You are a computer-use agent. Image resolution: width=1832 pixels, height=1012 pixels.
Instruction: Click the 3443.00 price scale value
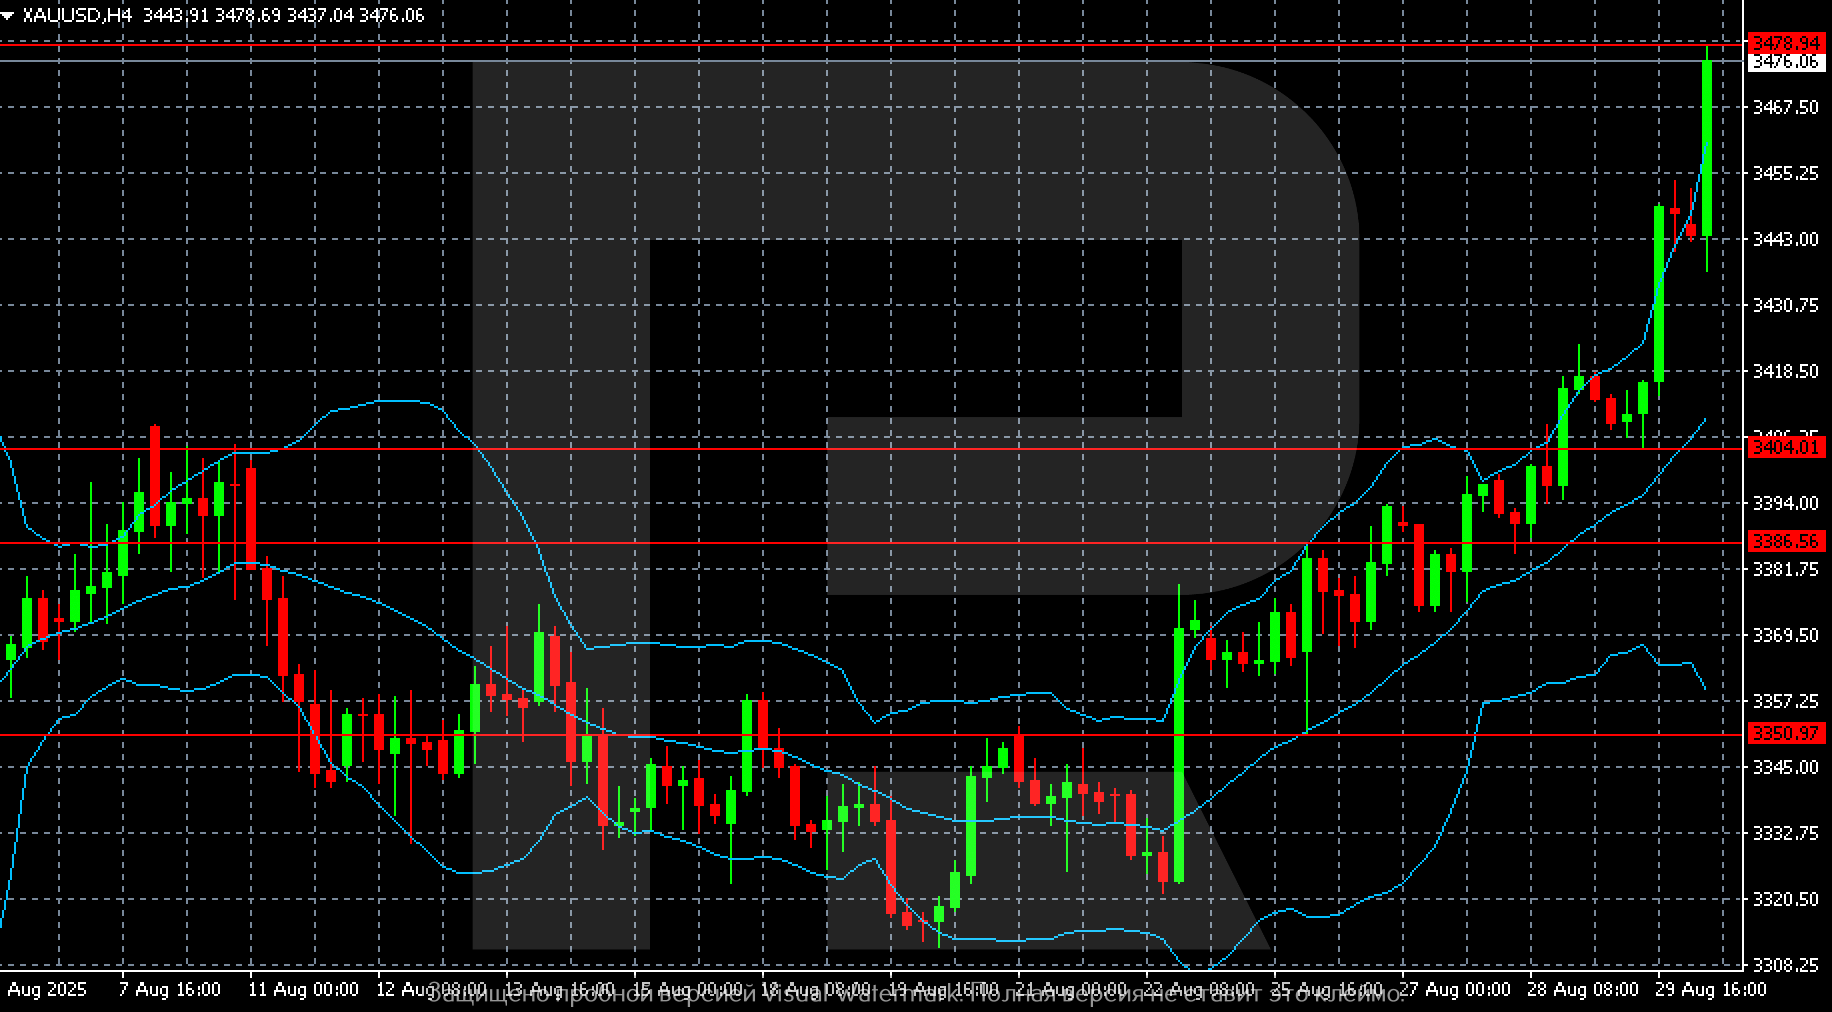(x=1786, y=239)
